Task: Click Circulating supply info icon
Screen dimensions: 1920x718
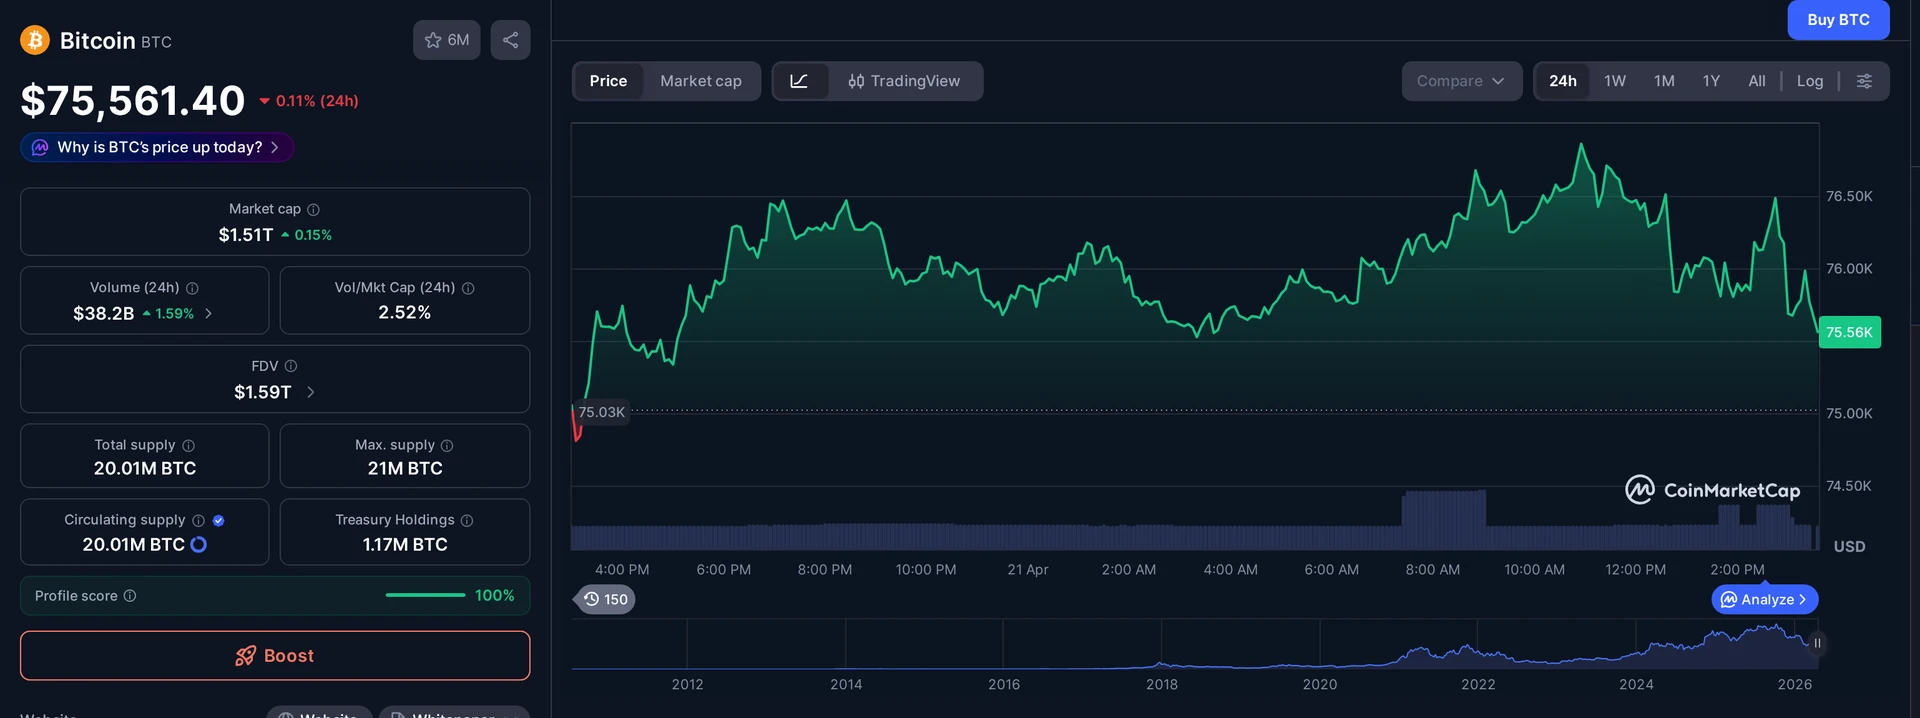Action: (x=198, y=520)
